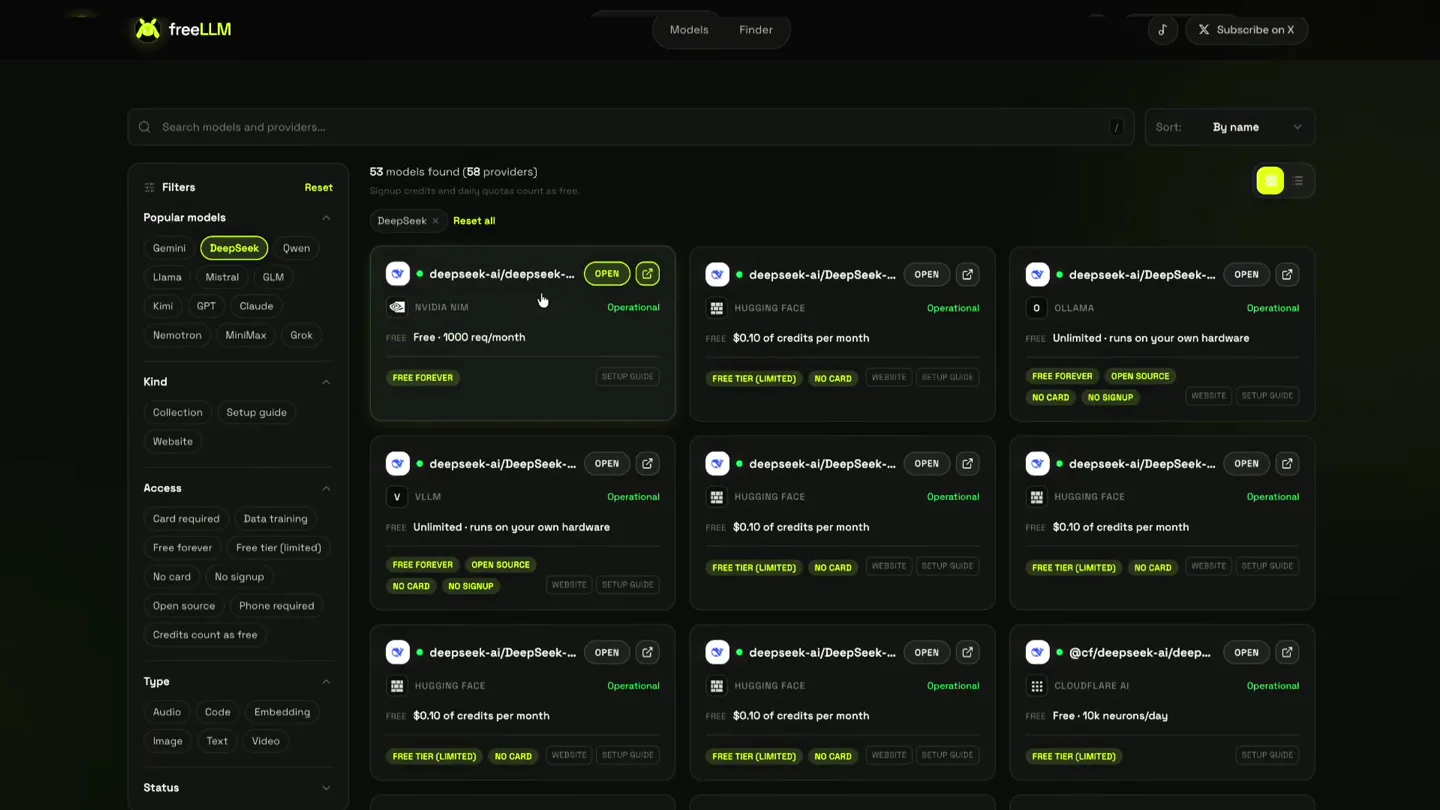
Task: Focus the search models and providers field
Action: coord(631,127)
